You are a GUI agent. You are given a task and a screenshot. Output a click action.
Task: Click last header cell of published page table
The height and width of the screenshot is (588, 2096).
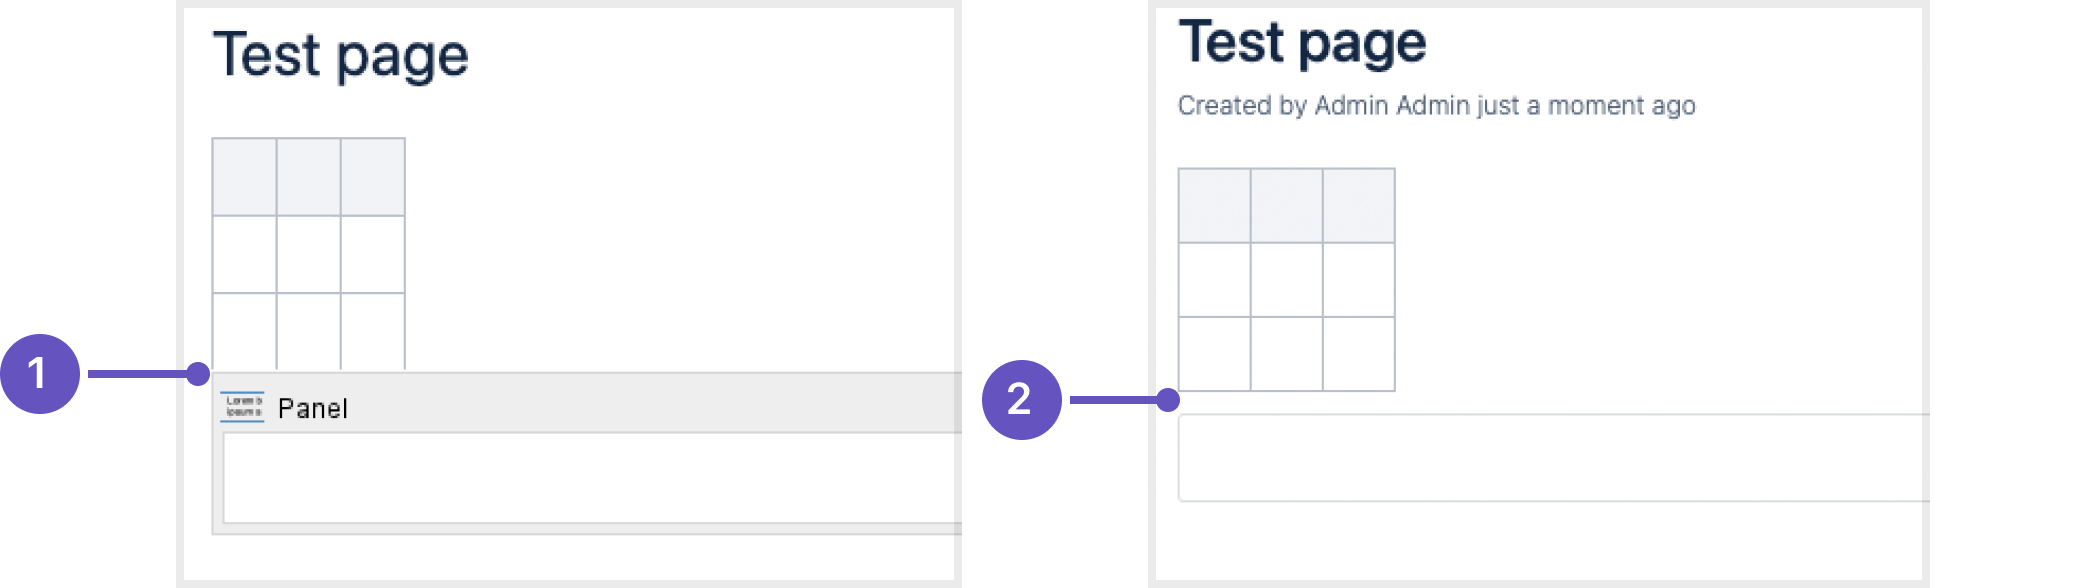tap(1359, 206)
